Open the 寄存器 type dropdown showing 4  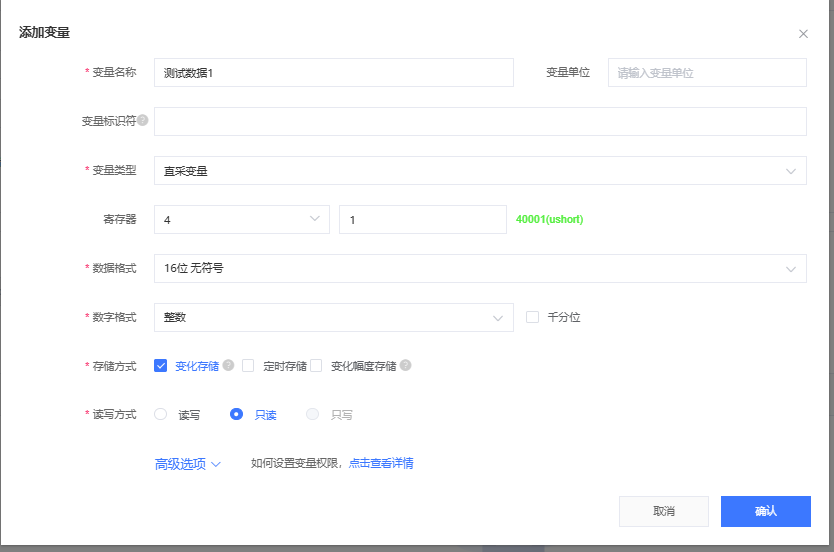coord(241,219)
